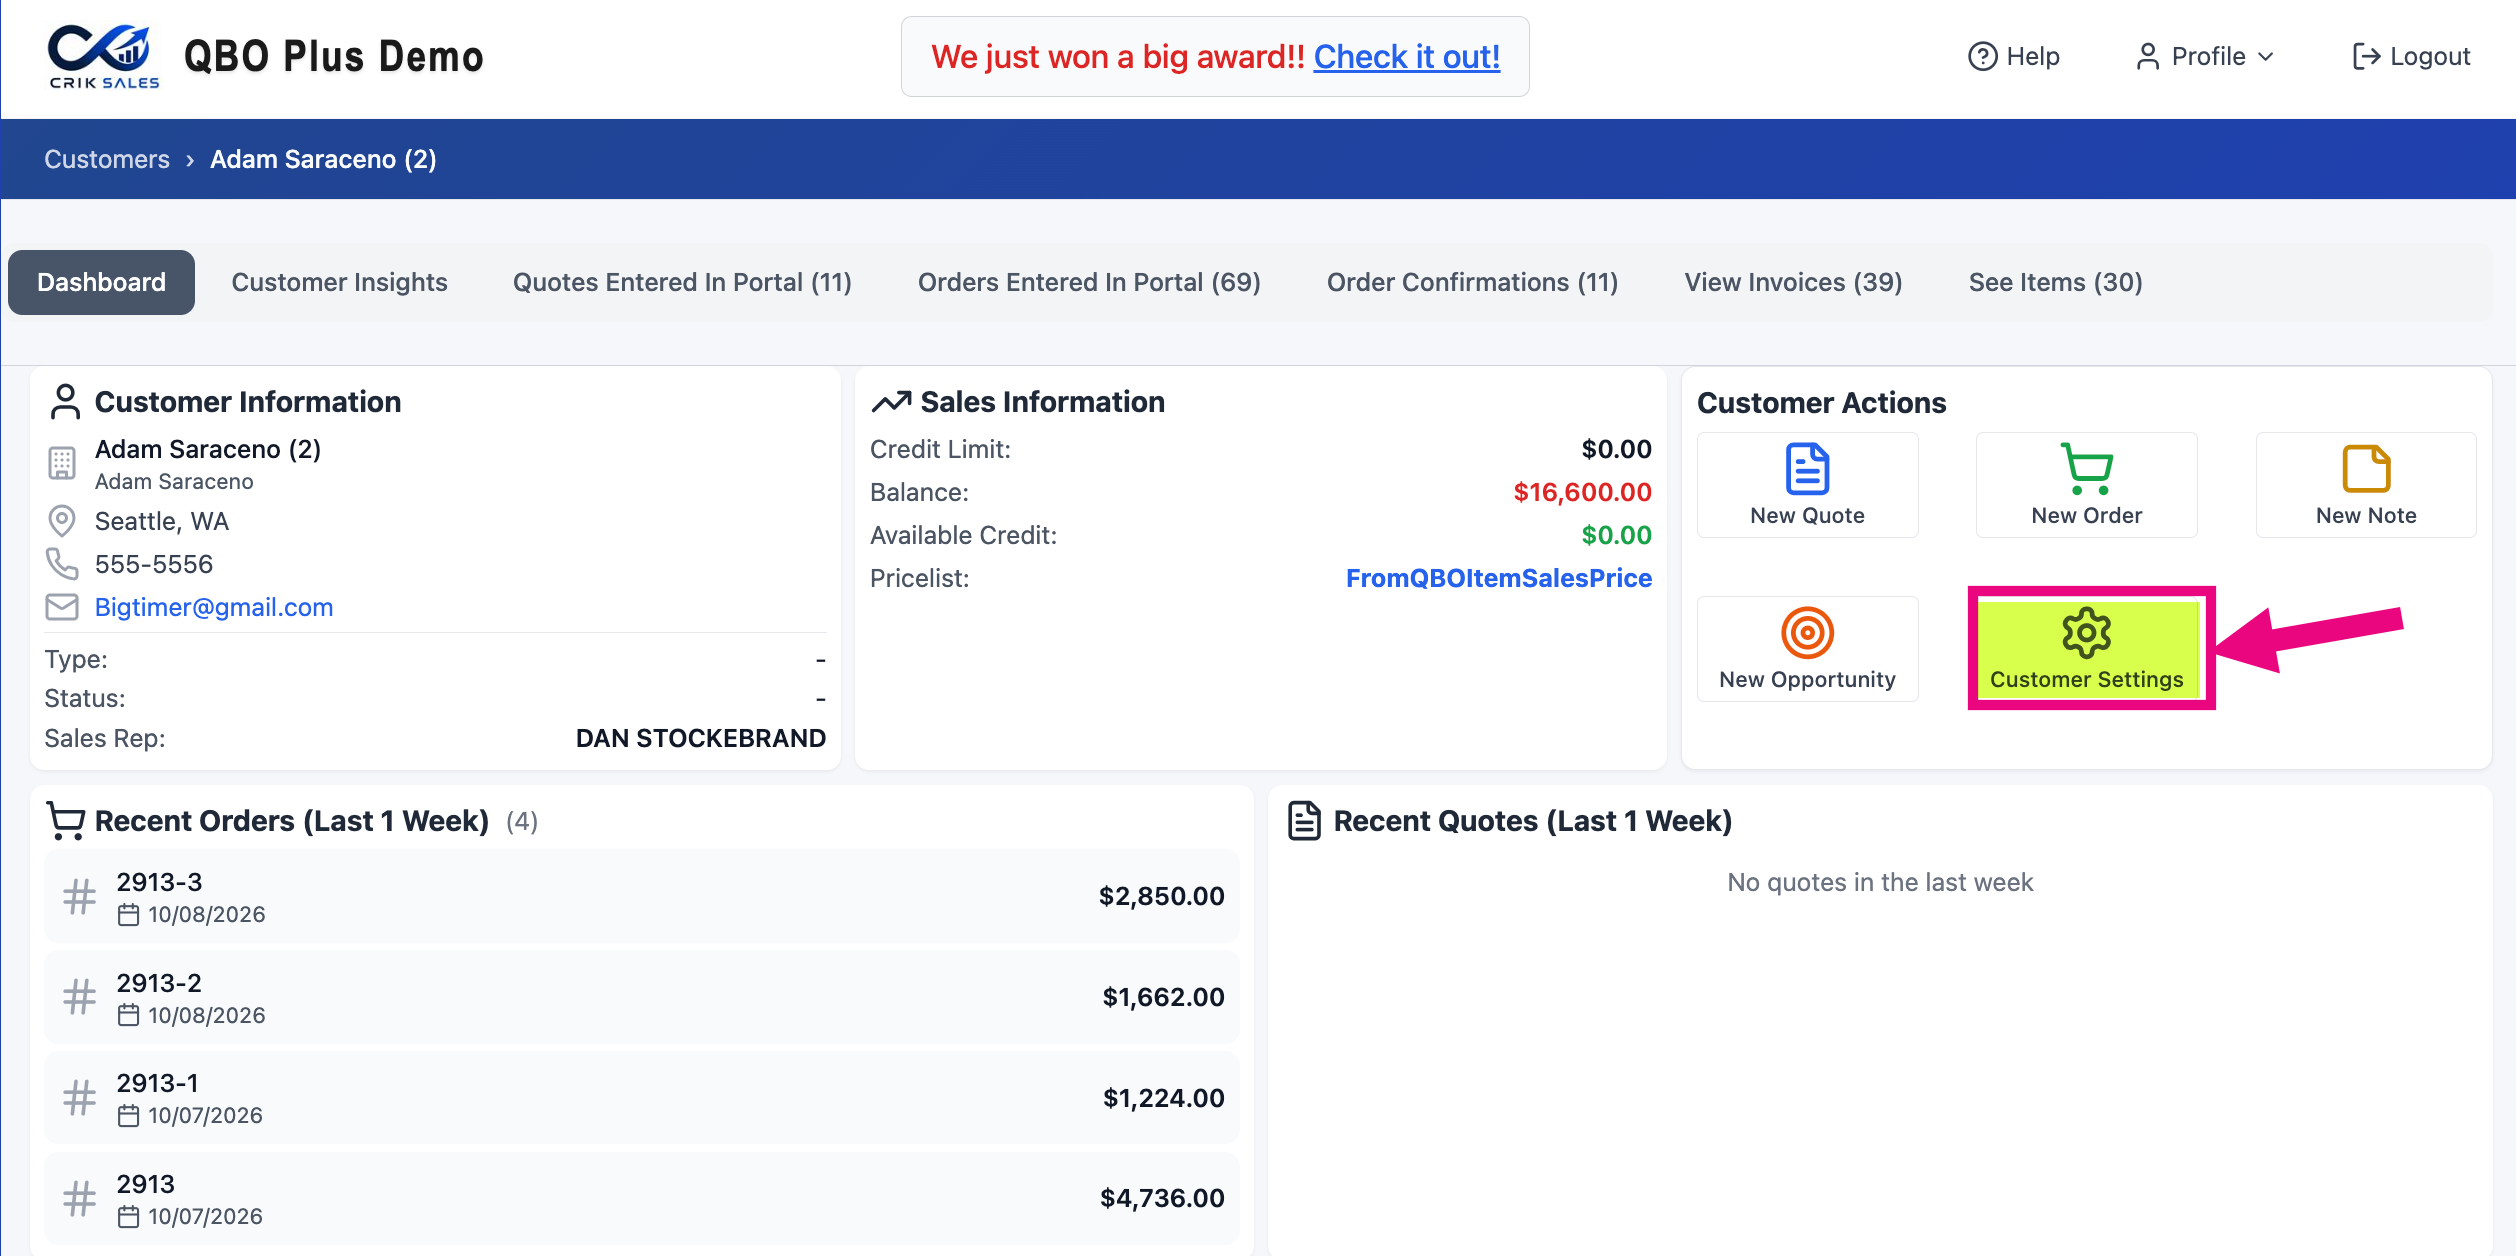Viewport: 2516px width, 1256px height.
Task: Go to Customers breadcrumb link
Action: (107, 159)
